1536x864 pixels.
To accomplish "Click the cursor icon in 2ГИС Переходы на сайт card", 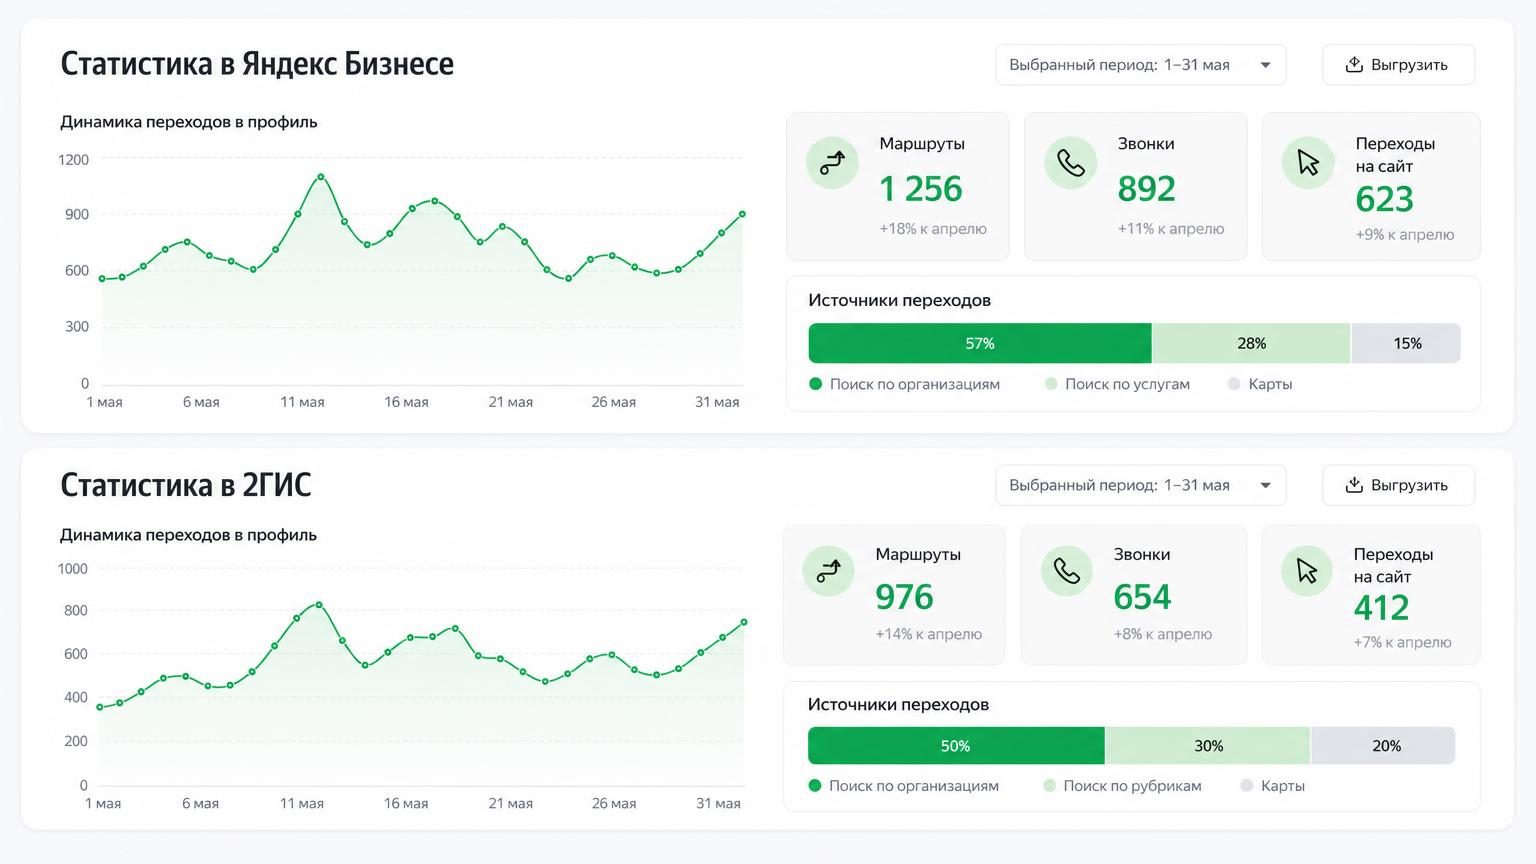I will tap(1306, 571).
